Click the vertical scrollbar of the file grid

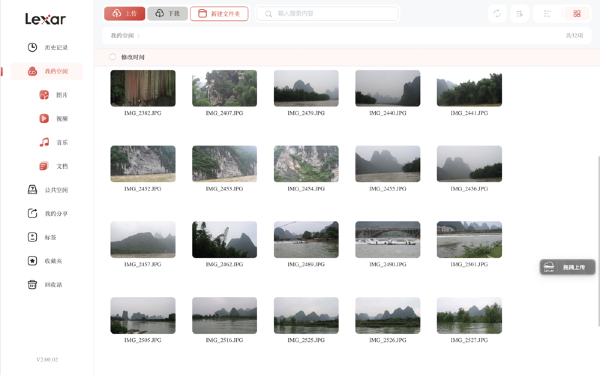point(598,241)
